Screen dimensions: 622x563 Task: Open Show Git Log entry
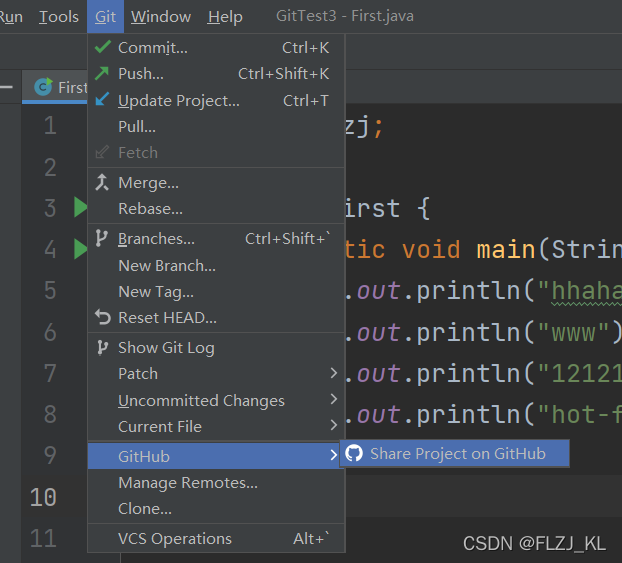coord(216,348)
